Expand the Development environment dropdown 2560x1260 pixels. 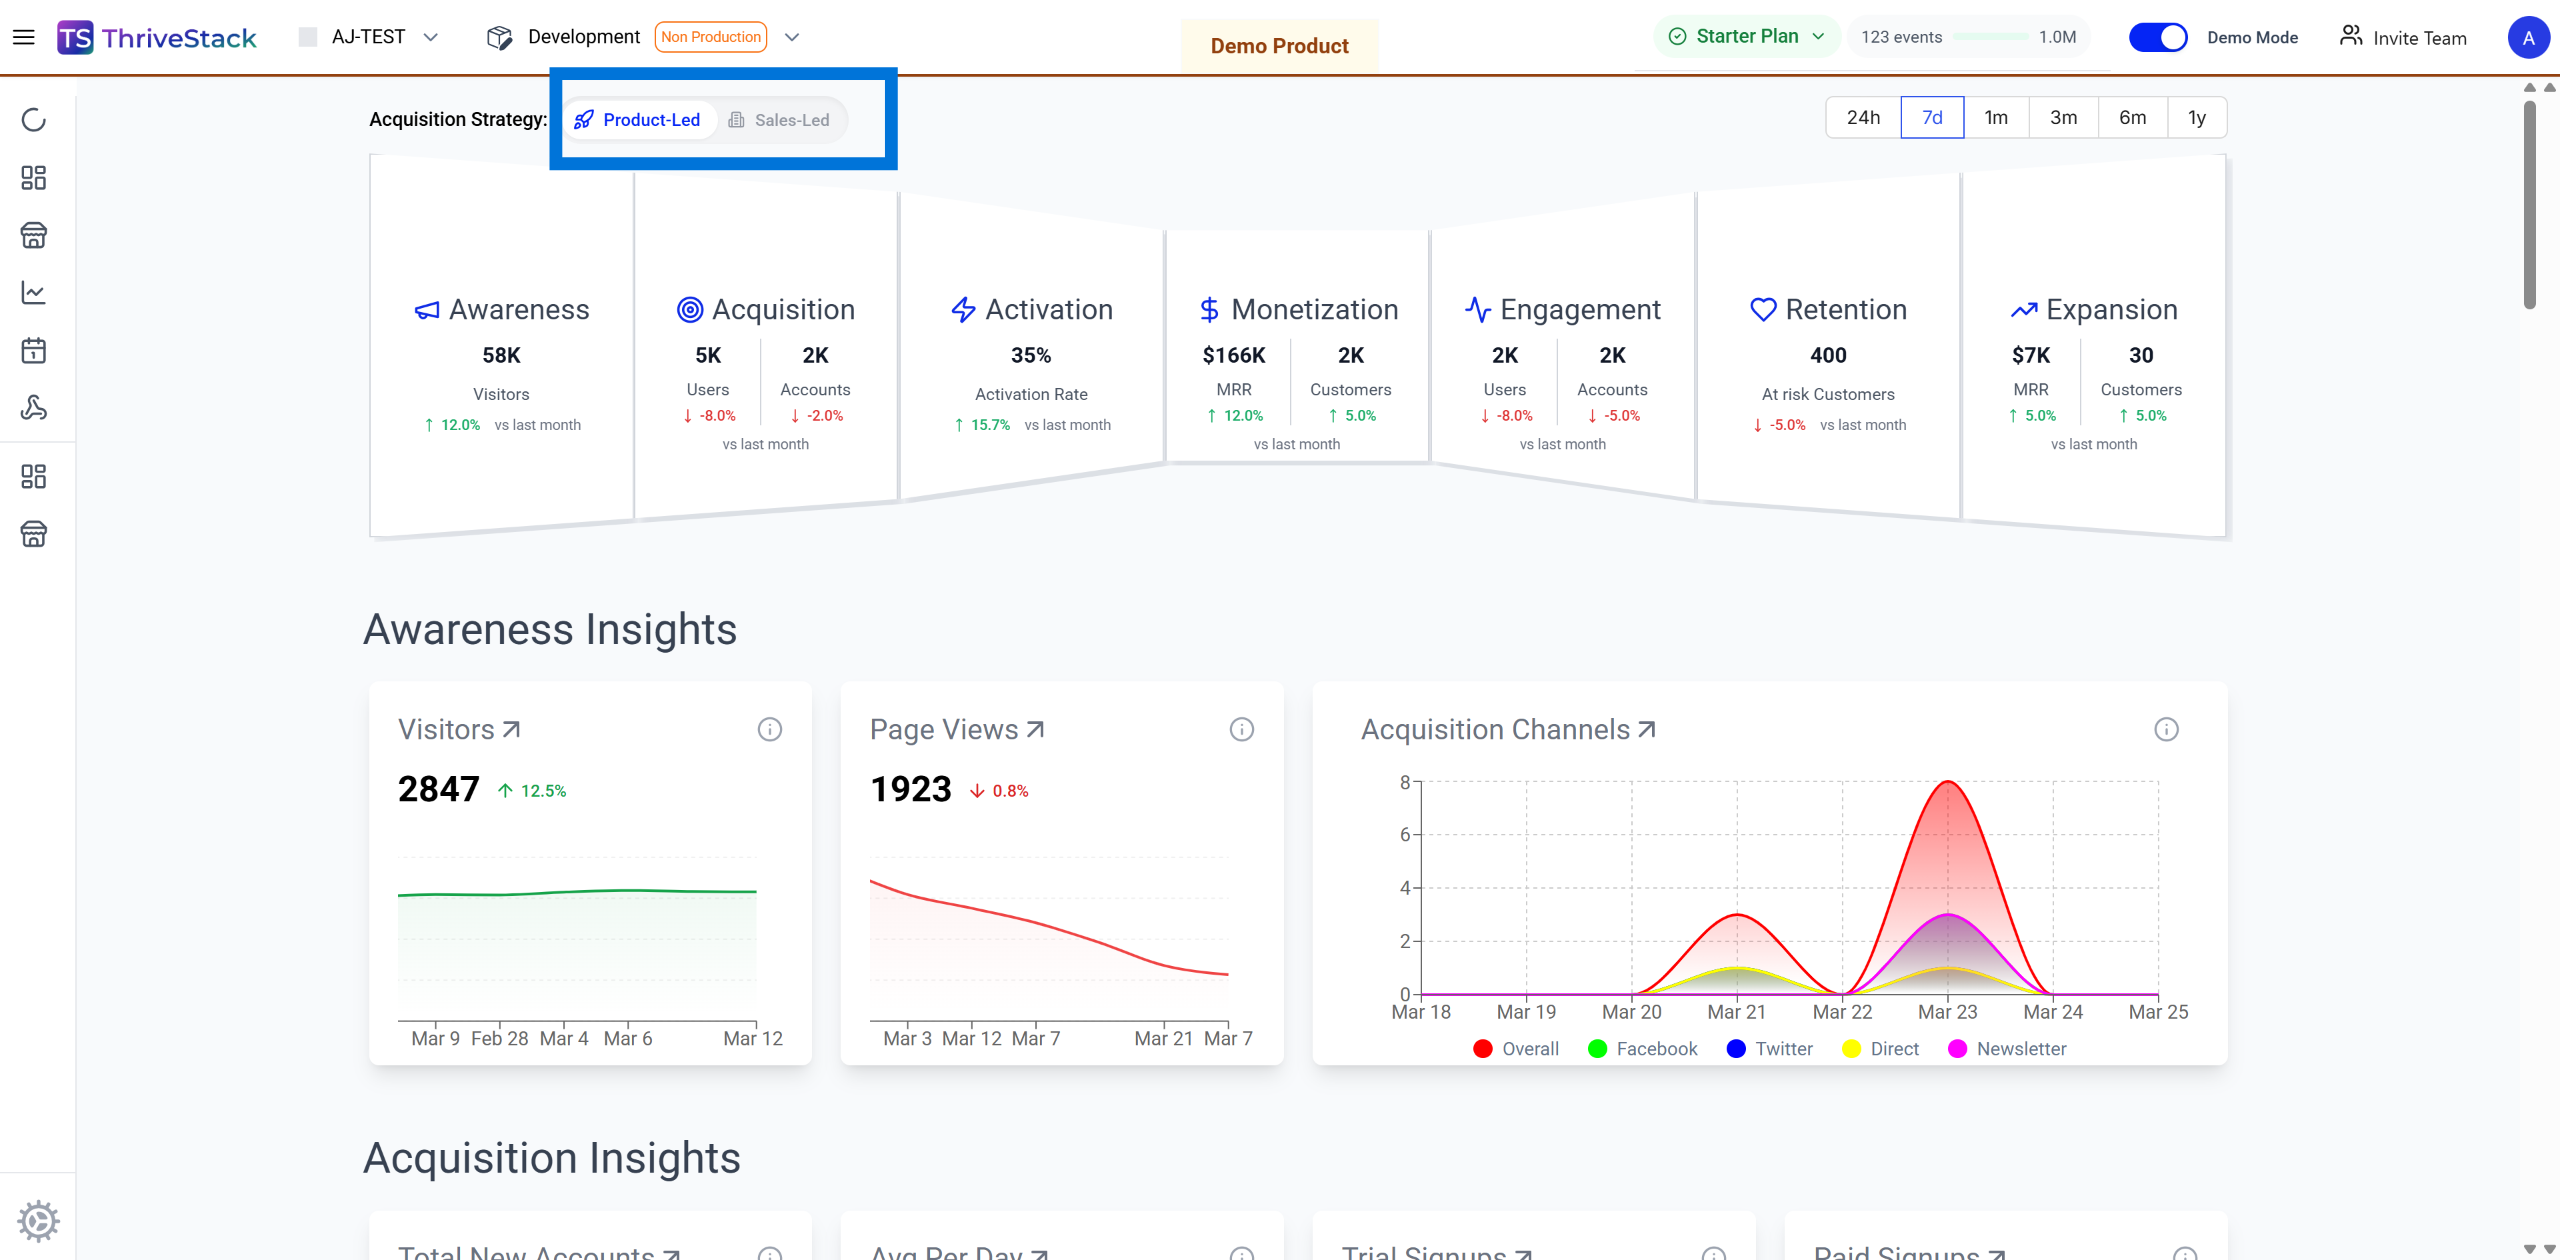click(x=792, y=37)
